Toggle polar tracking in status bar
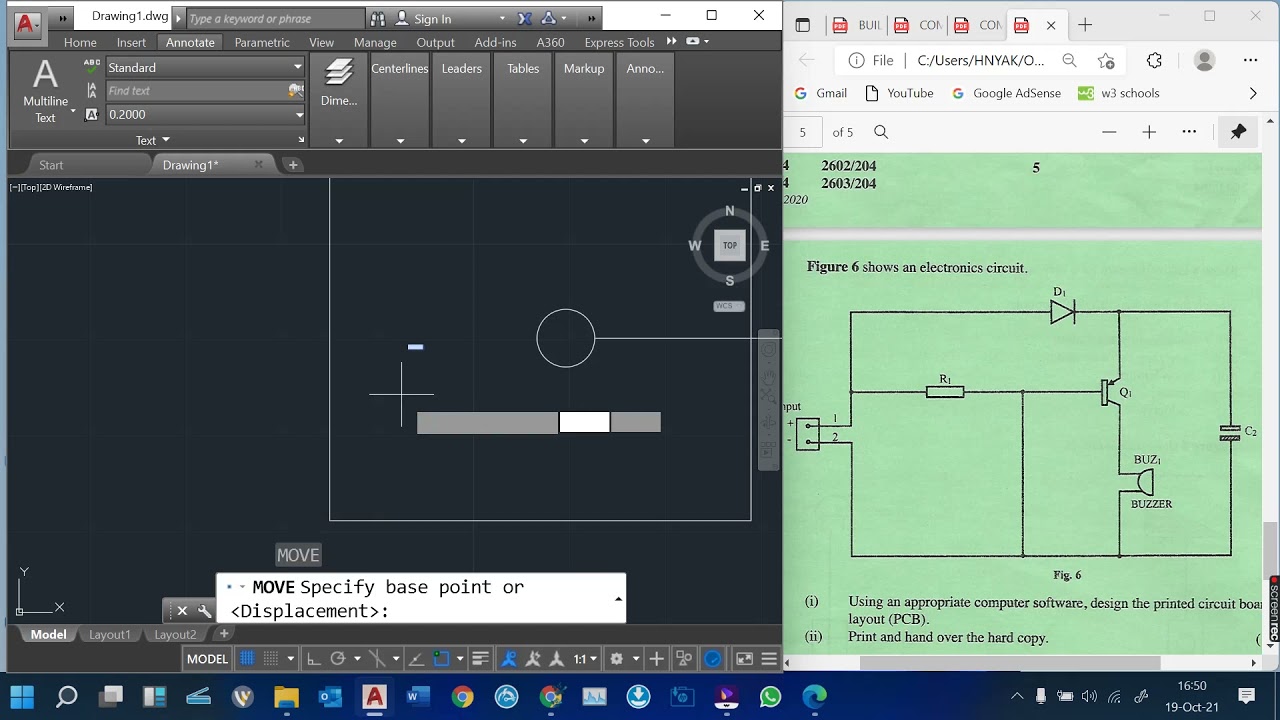The width and height of the screenshot is (1280, 720). [338, 658]
